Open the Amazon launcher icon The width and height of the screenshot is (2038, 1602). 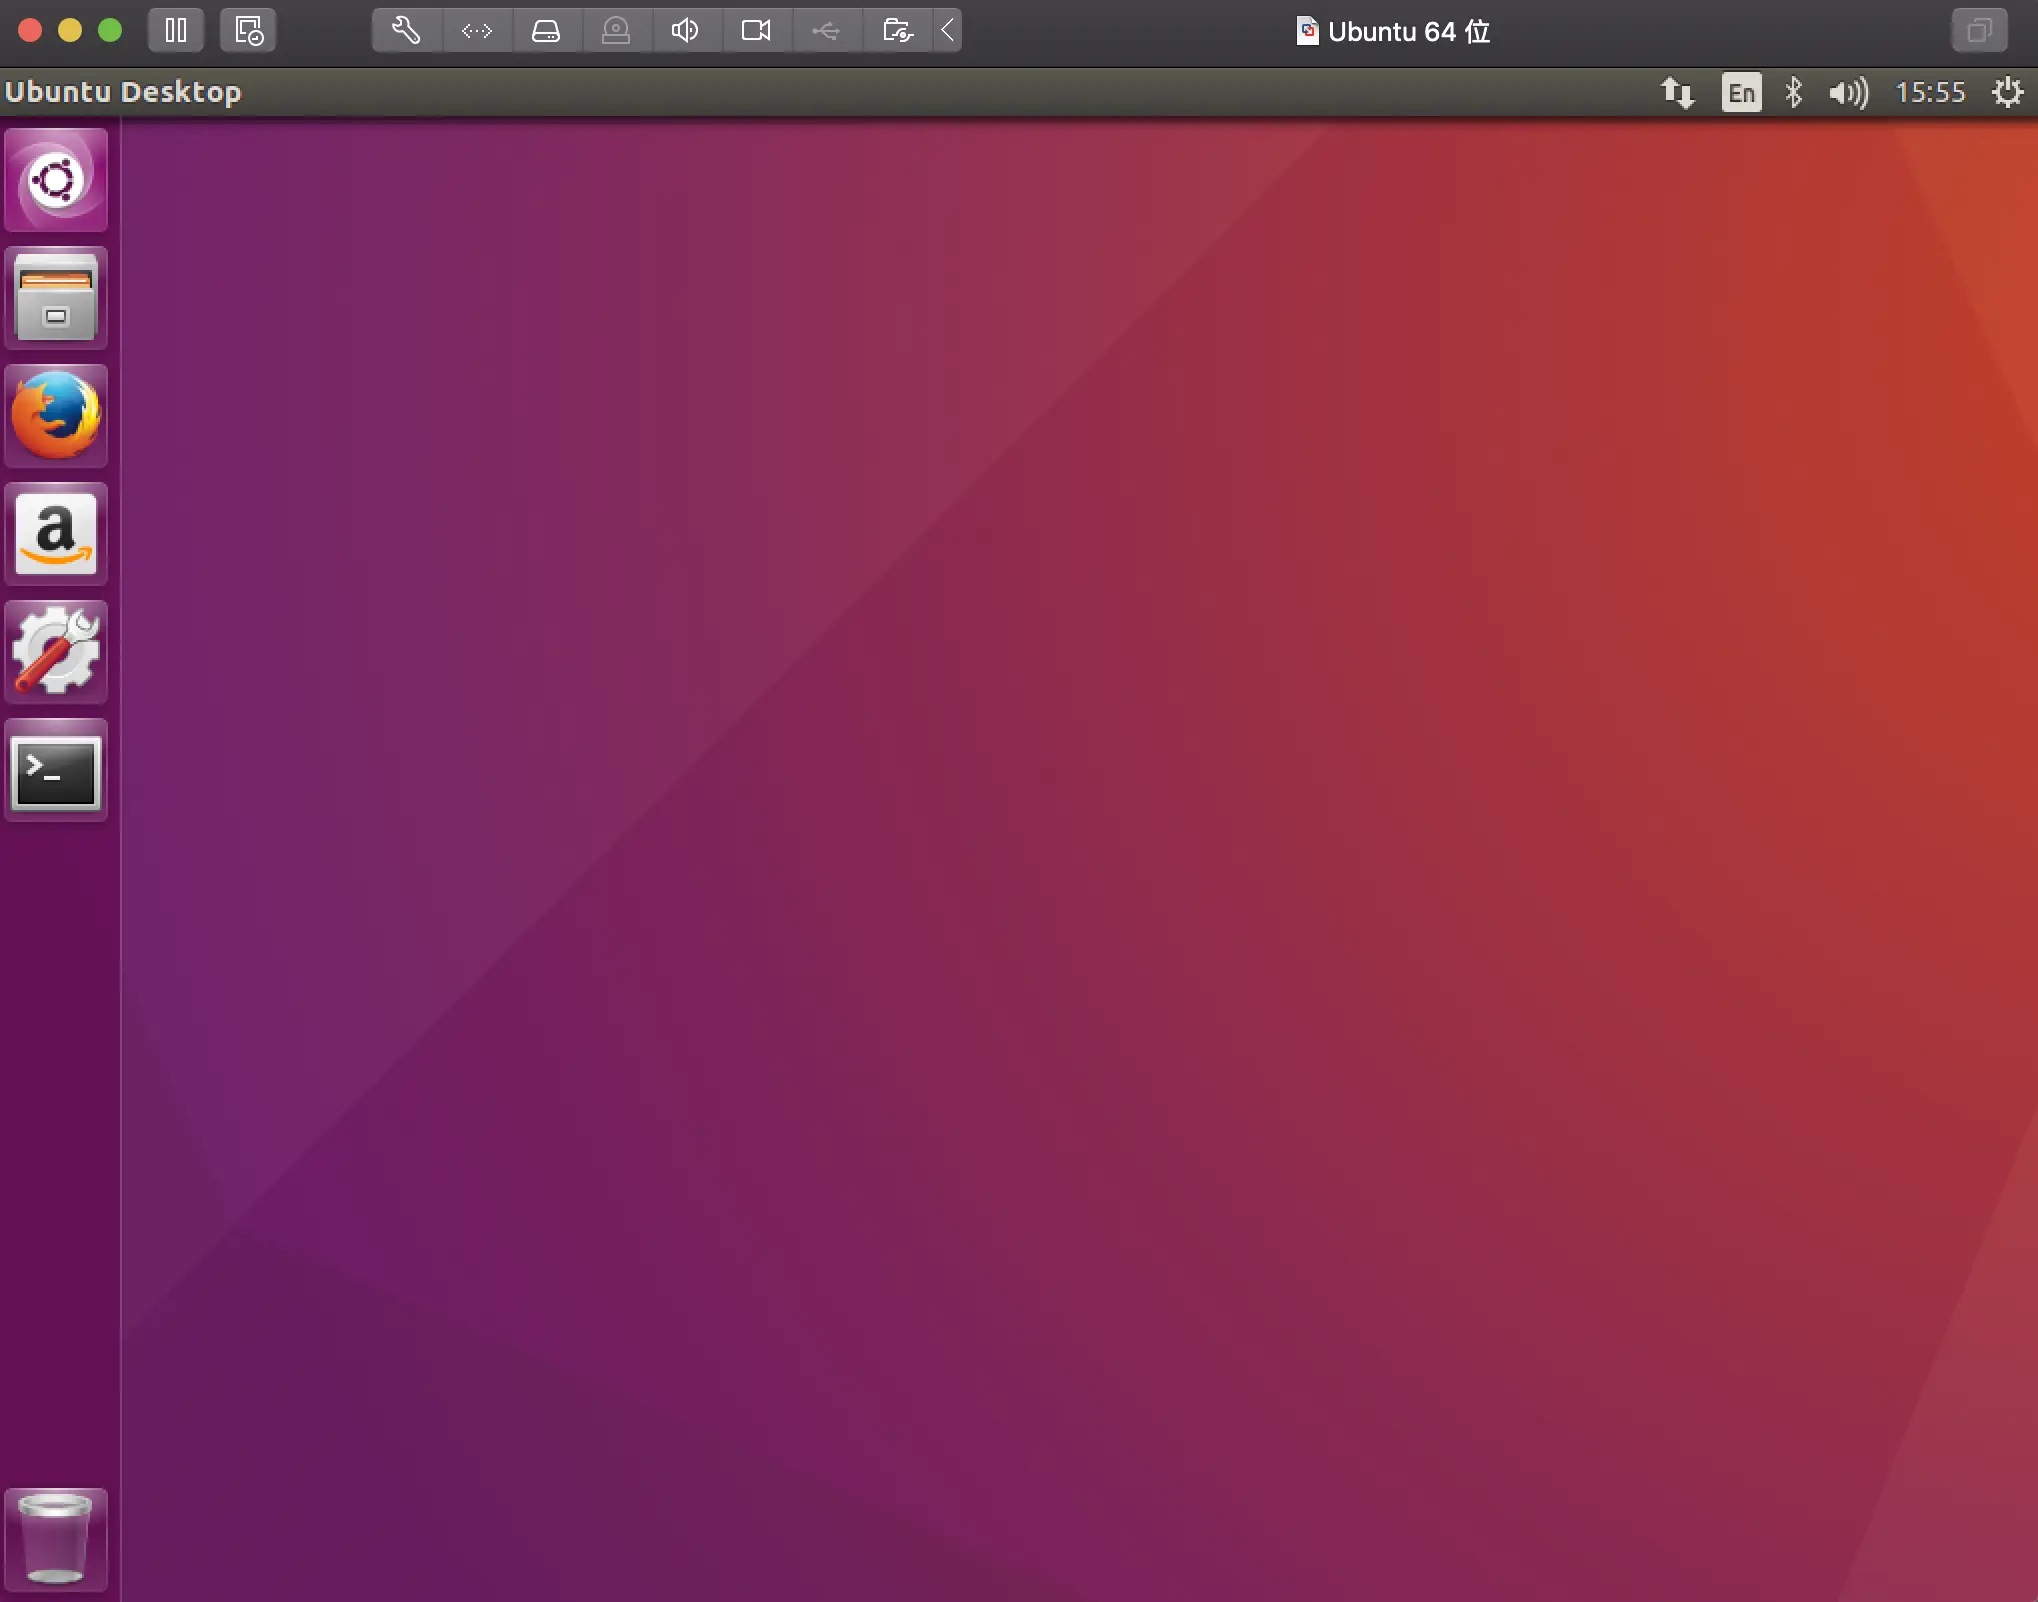coord(56,534)
